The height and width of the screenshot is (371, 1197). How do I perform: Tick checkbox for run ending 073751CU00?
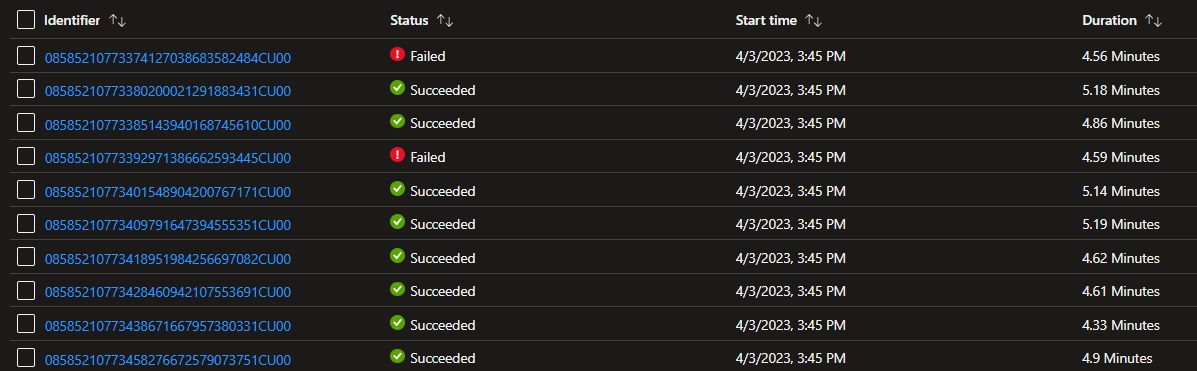pos(26,358)
